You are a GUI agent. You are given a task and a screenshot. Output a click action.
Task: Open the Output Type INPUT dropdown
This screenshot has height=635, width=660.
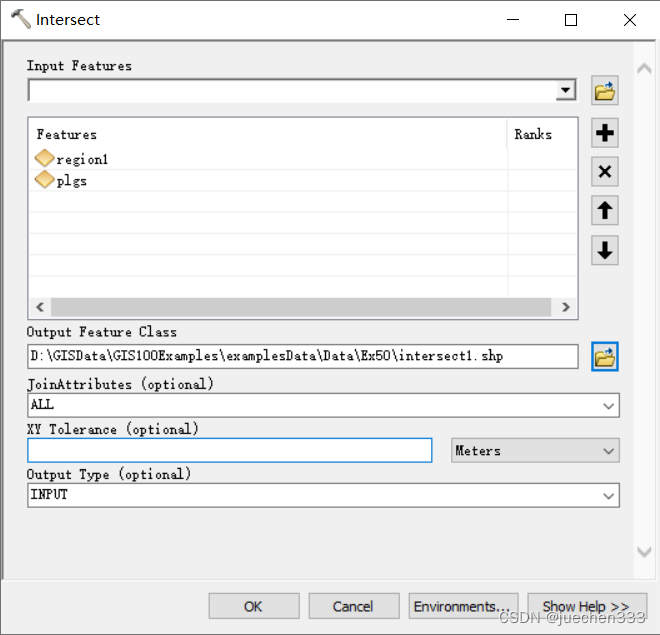tap(608, 496)
